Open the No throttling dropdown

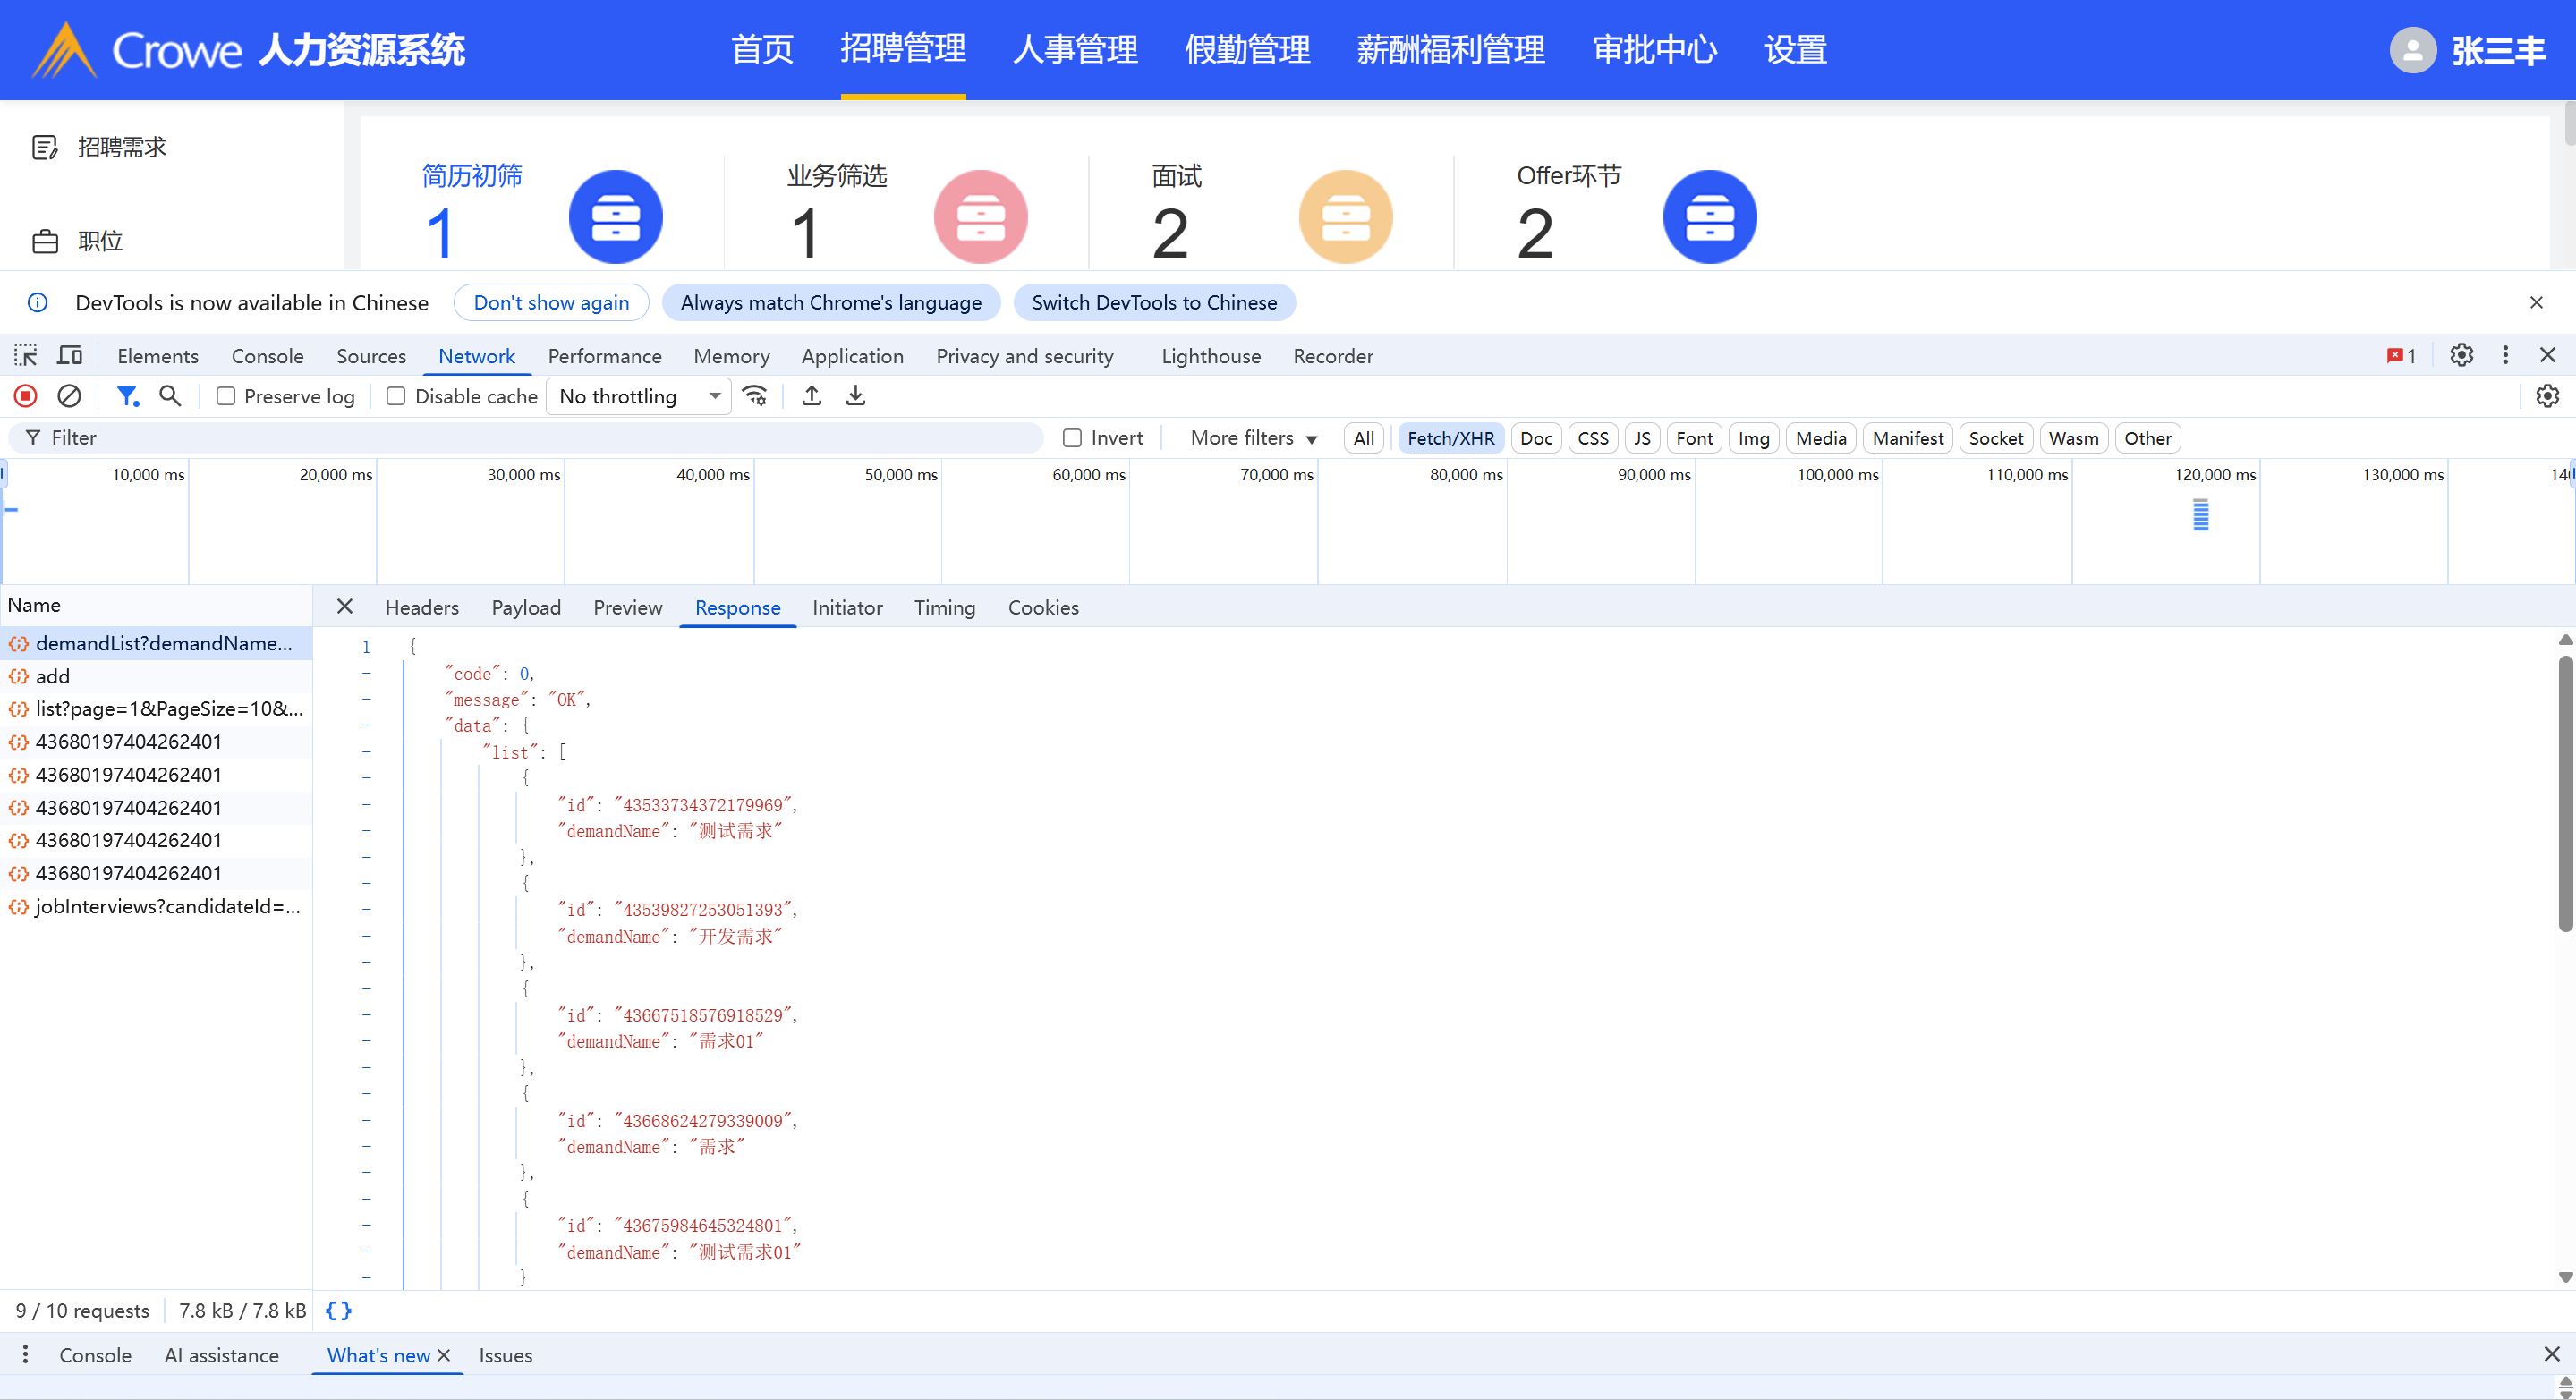tap(639, 396)
